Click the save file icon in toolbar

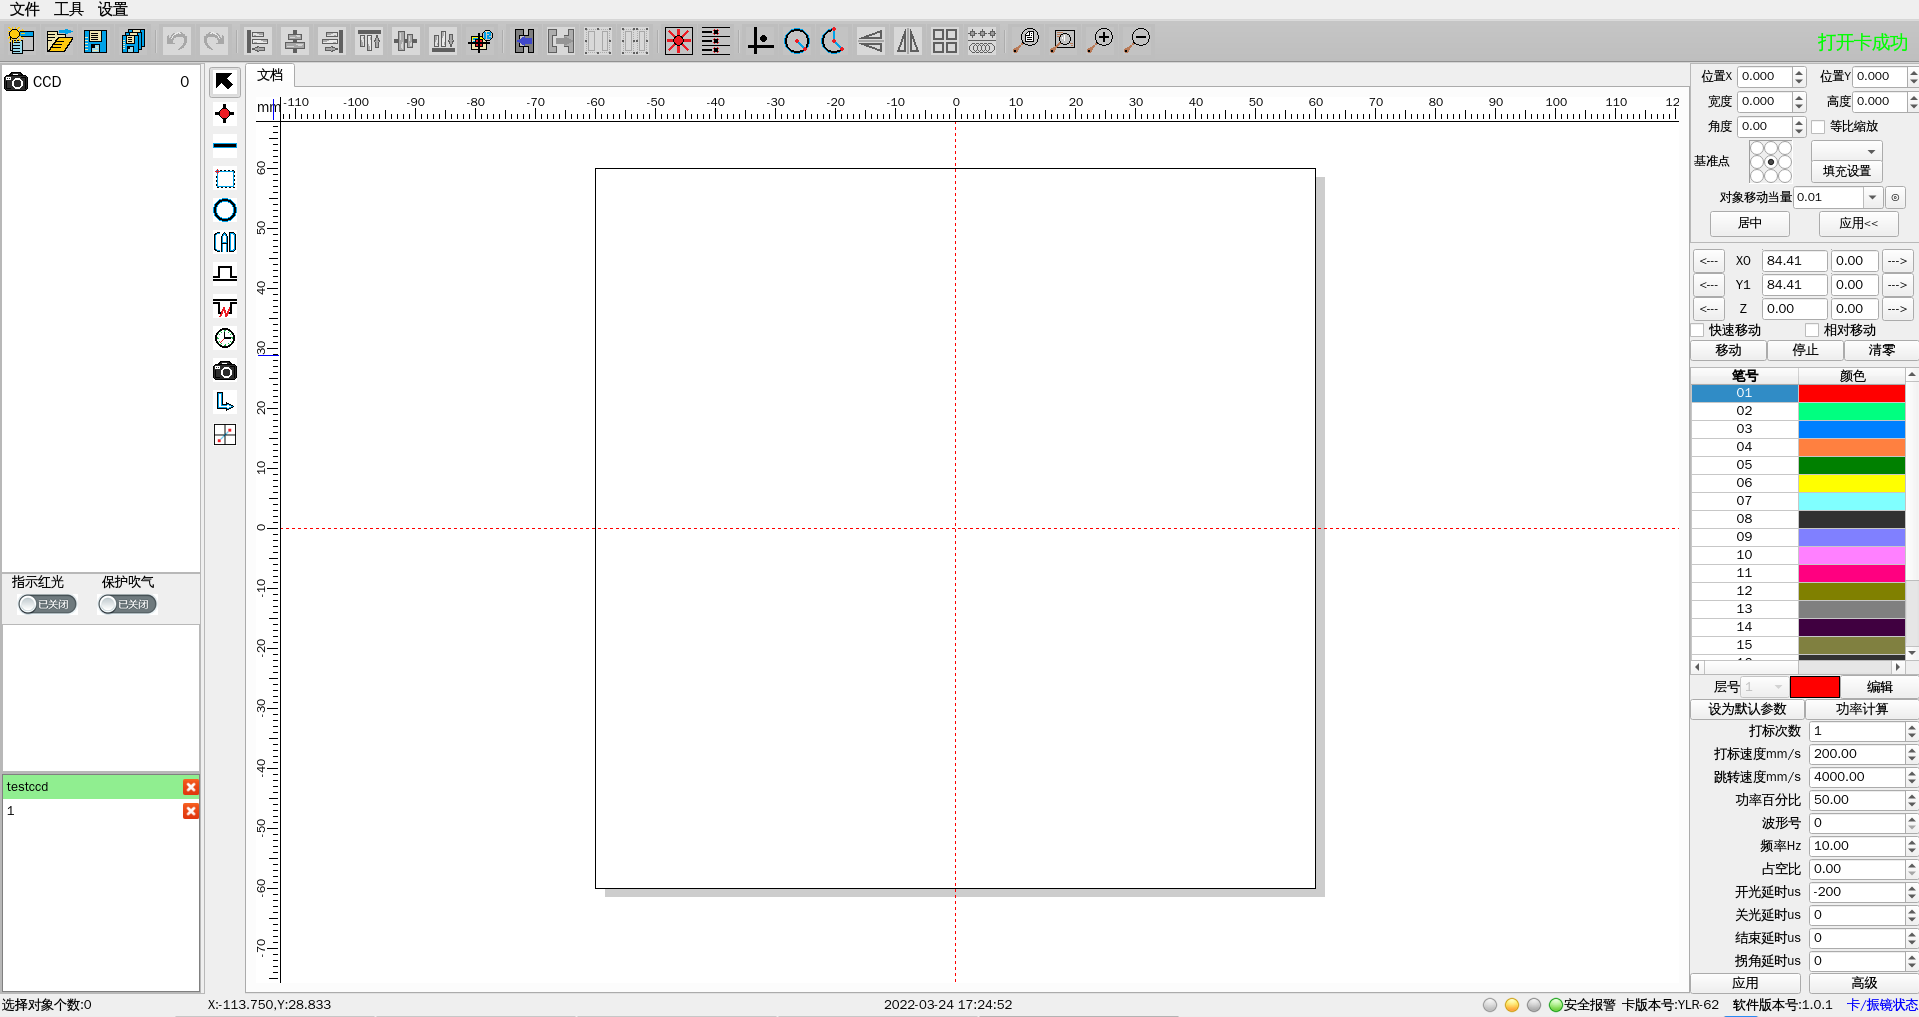pos(96,41)
